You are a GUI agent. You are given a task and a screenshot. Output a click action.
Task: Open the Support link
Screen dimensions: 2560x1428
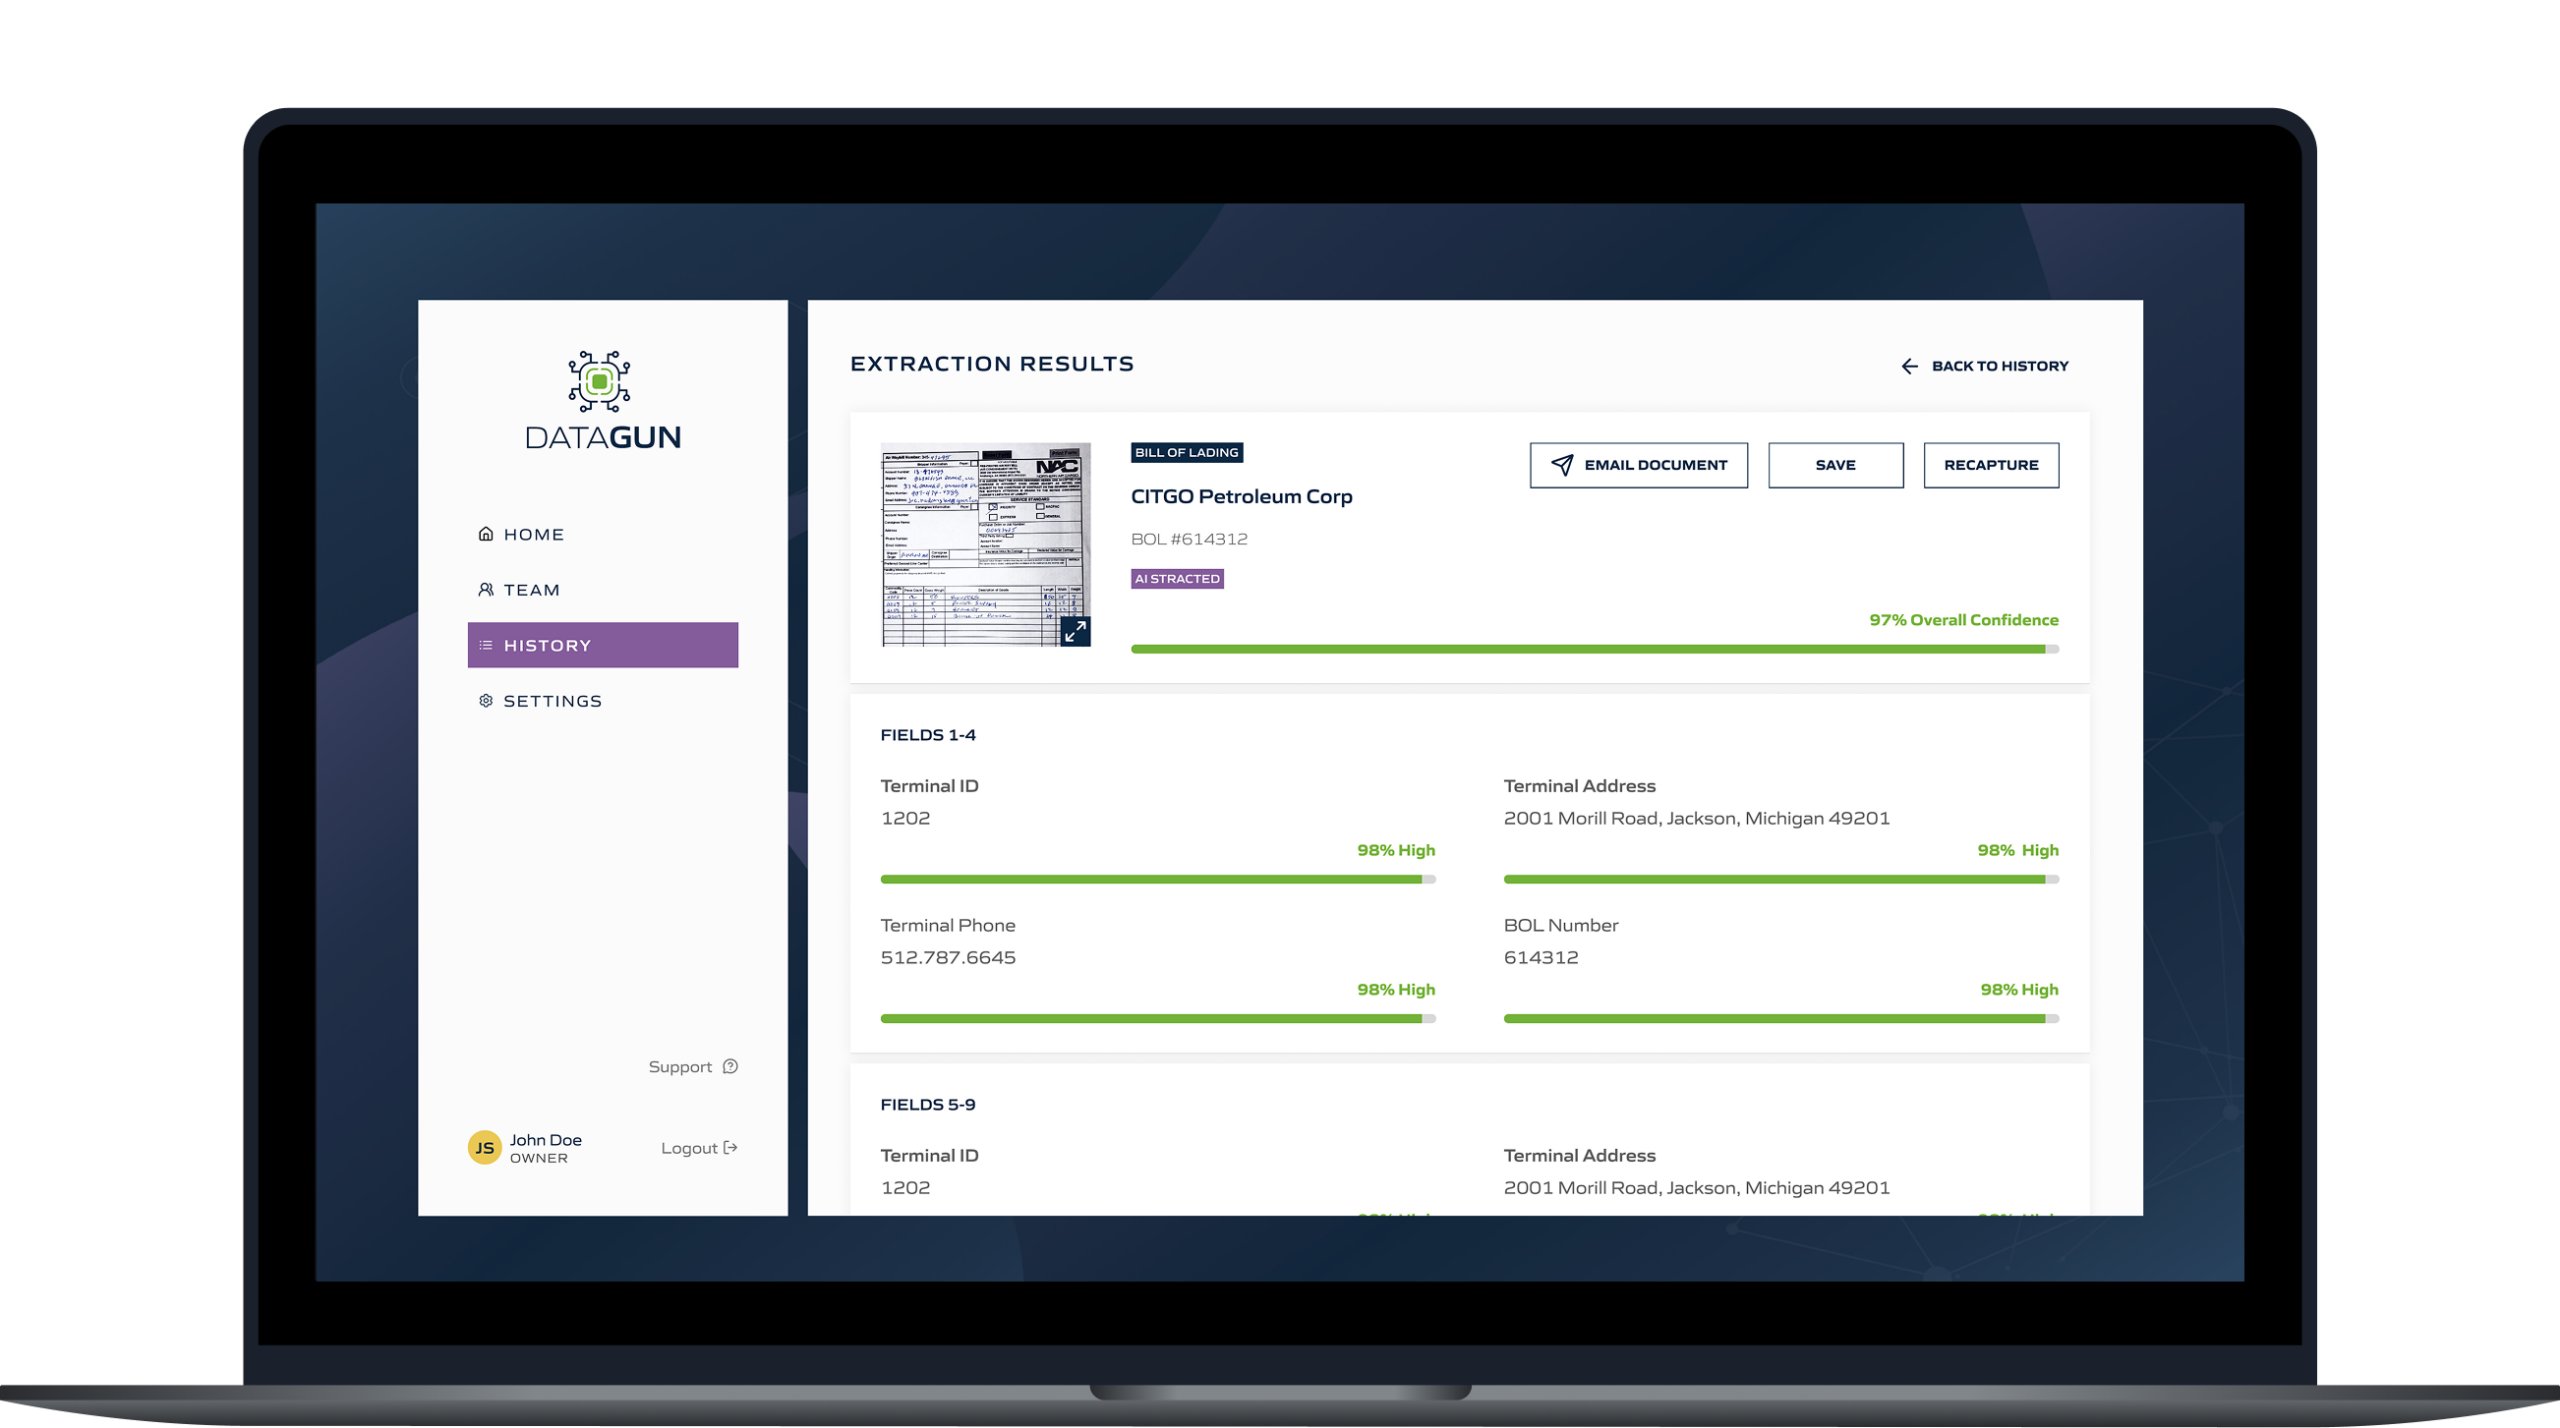[693, 1067]
